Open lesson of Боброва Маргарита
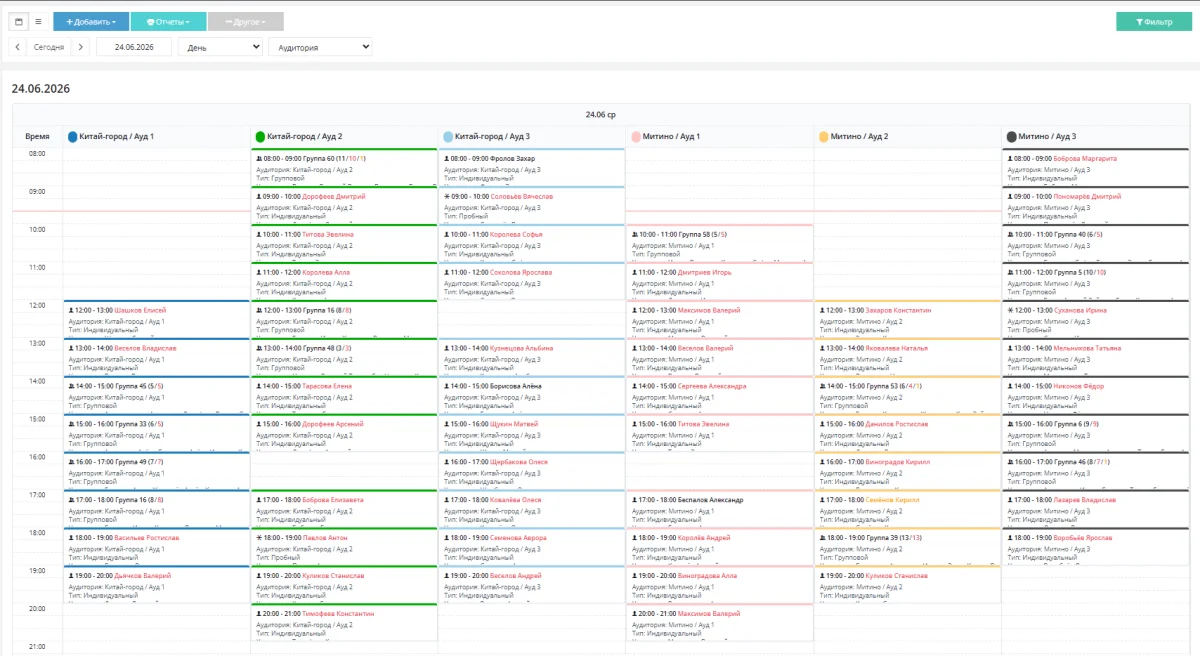 click(x=1096, y=167)
